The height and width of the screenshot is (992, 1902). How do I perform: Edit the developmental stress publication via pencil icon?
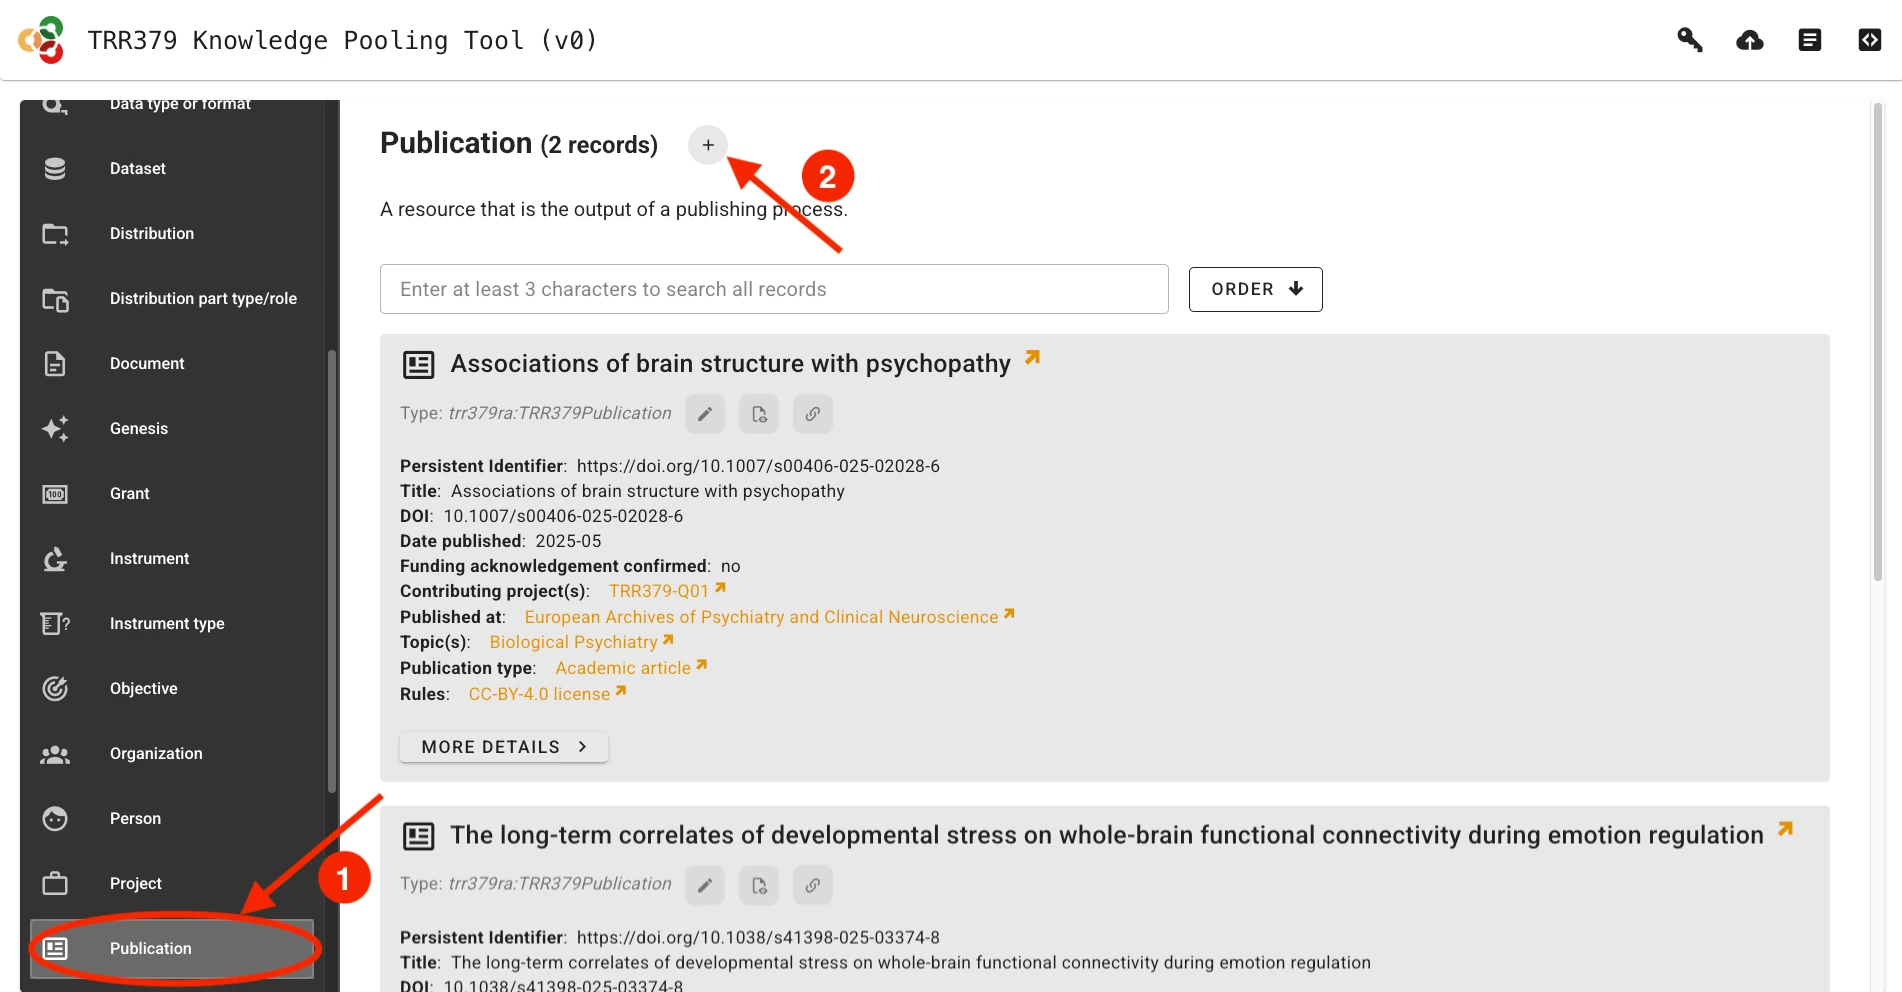point(705,884)
